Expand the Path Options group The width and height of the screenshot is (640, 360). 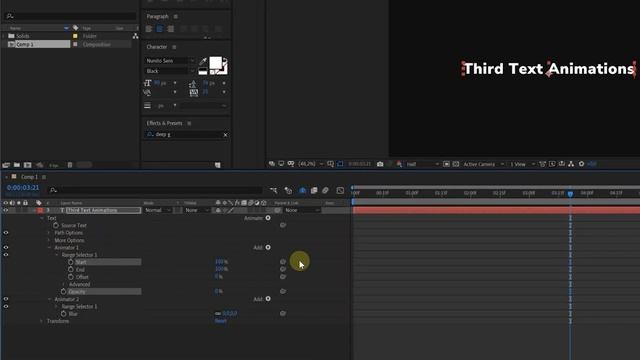pyautogui.click(x=49, y=233)
